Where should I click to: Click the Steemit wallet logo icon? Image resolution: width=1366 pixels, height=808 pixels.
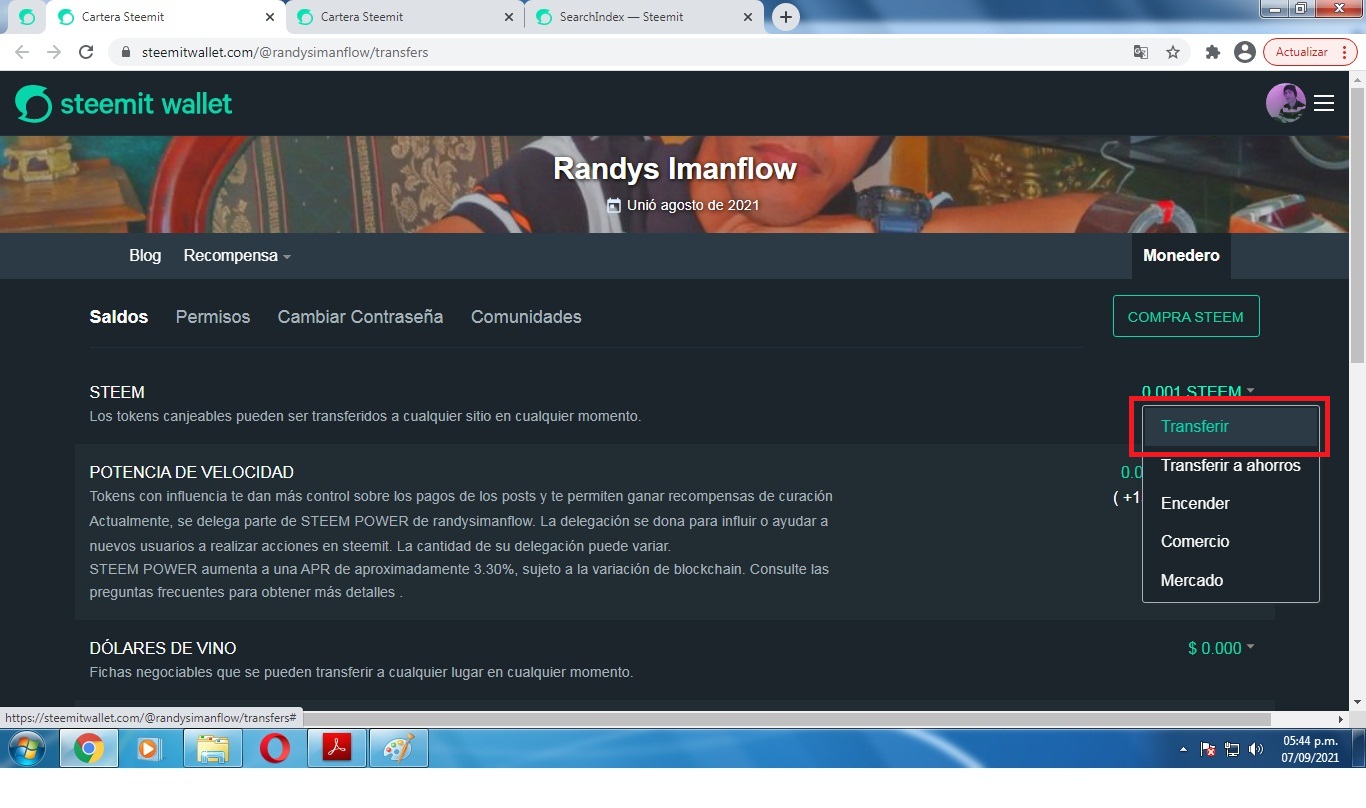click(33, 103)
